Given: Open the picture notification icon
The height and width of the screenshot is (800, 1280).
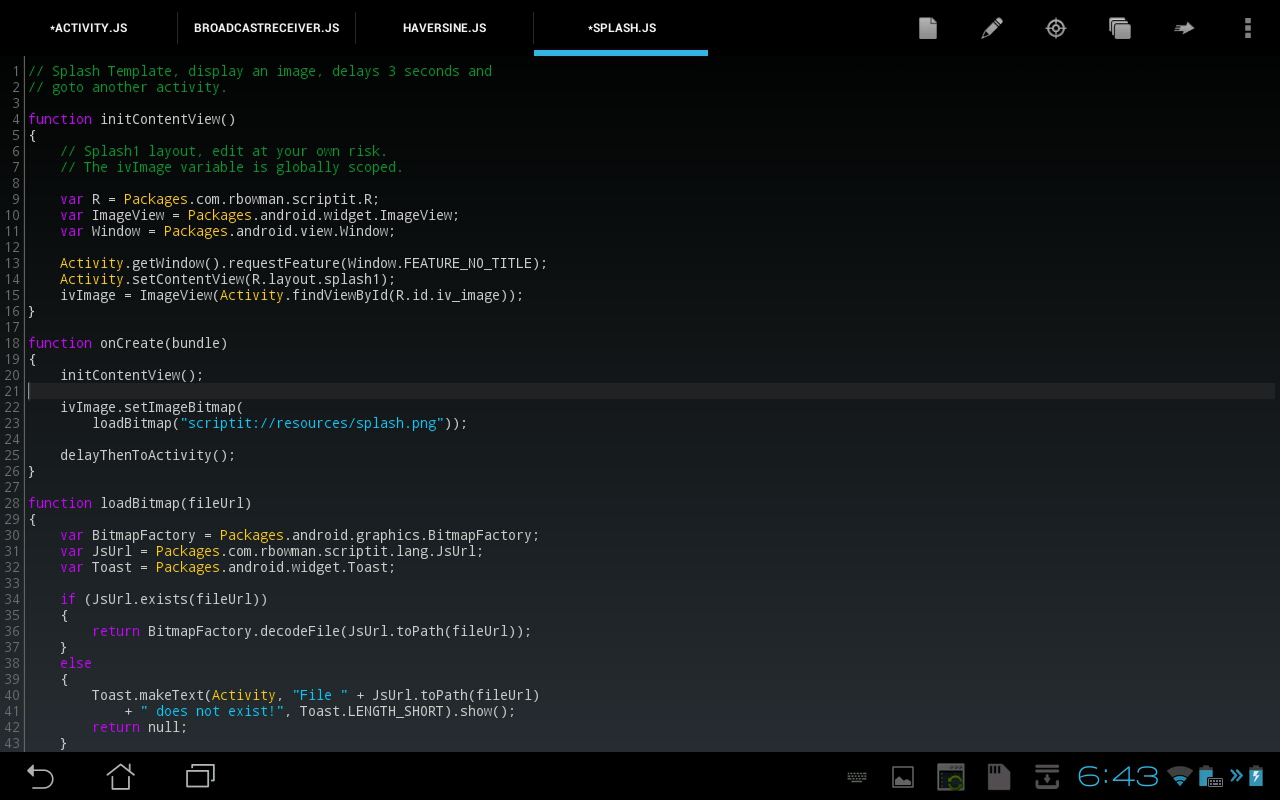Looking at the screenshot, I should (903, 777).
